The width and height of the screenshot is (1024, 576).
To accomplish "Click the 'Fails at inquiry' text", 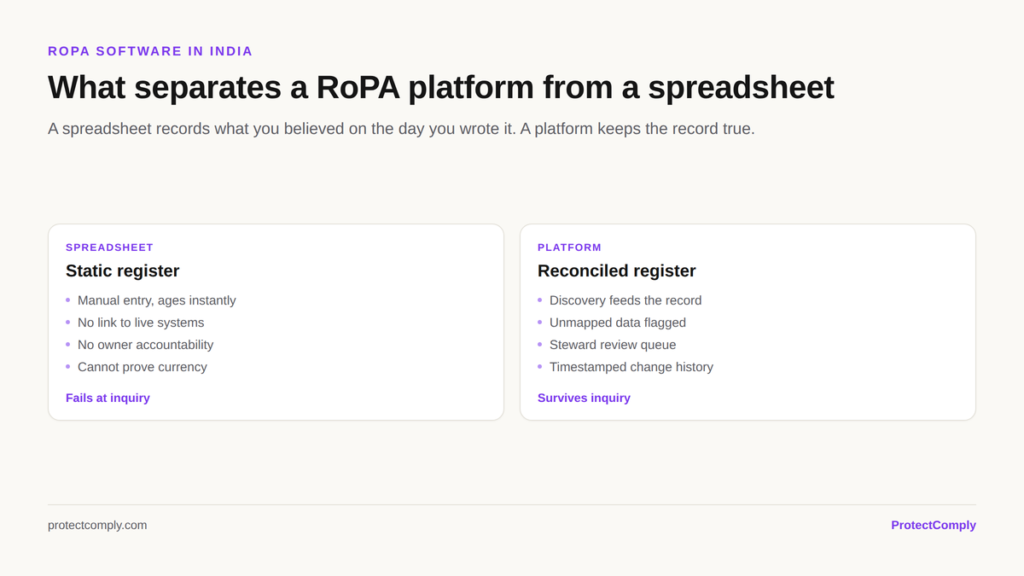I will [108, 398].
